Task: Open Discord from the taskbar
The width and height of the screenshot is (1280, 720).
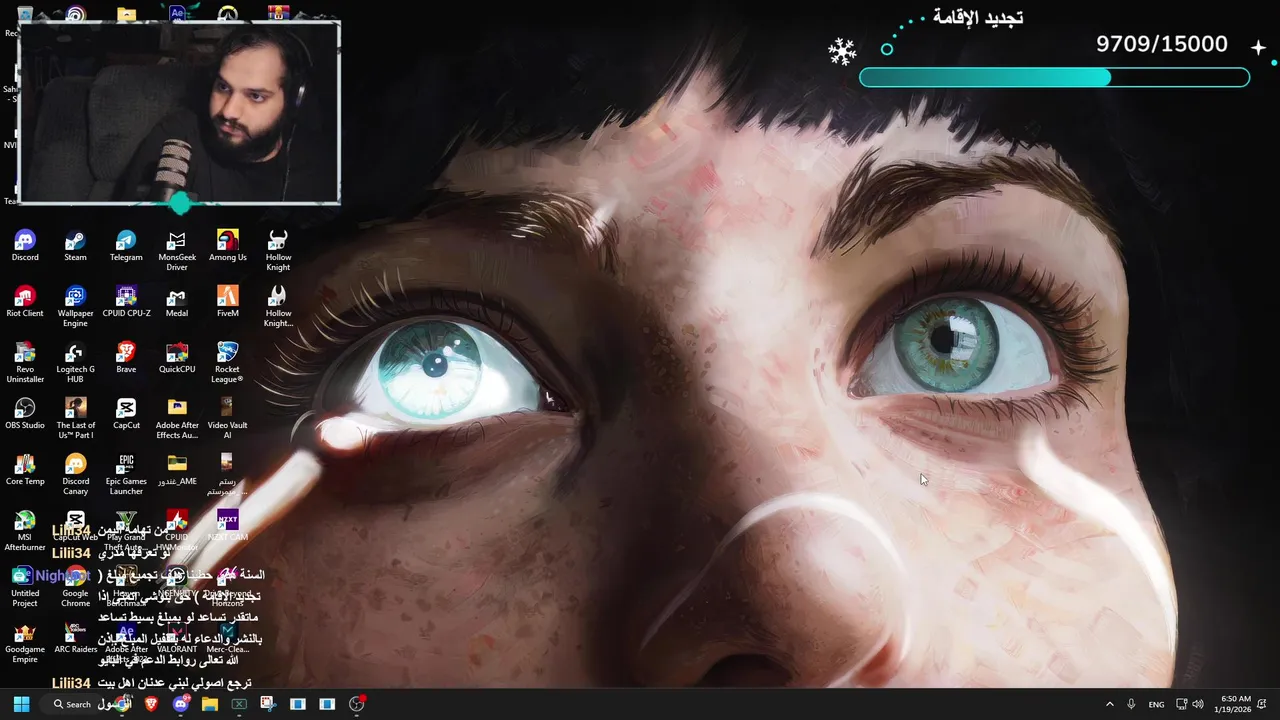Action: [x=181, y=704]
